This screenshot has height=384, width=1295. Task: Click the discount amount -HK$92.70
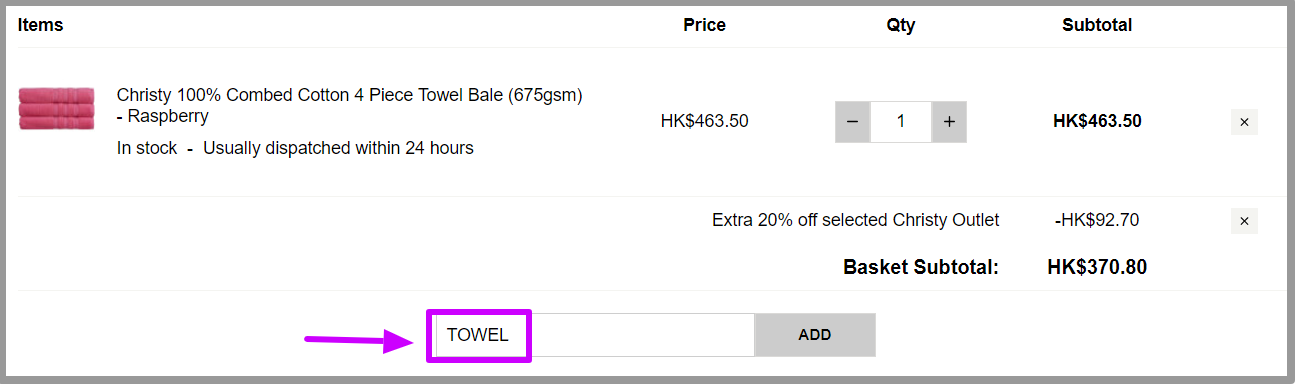(x=1097, y=220)
